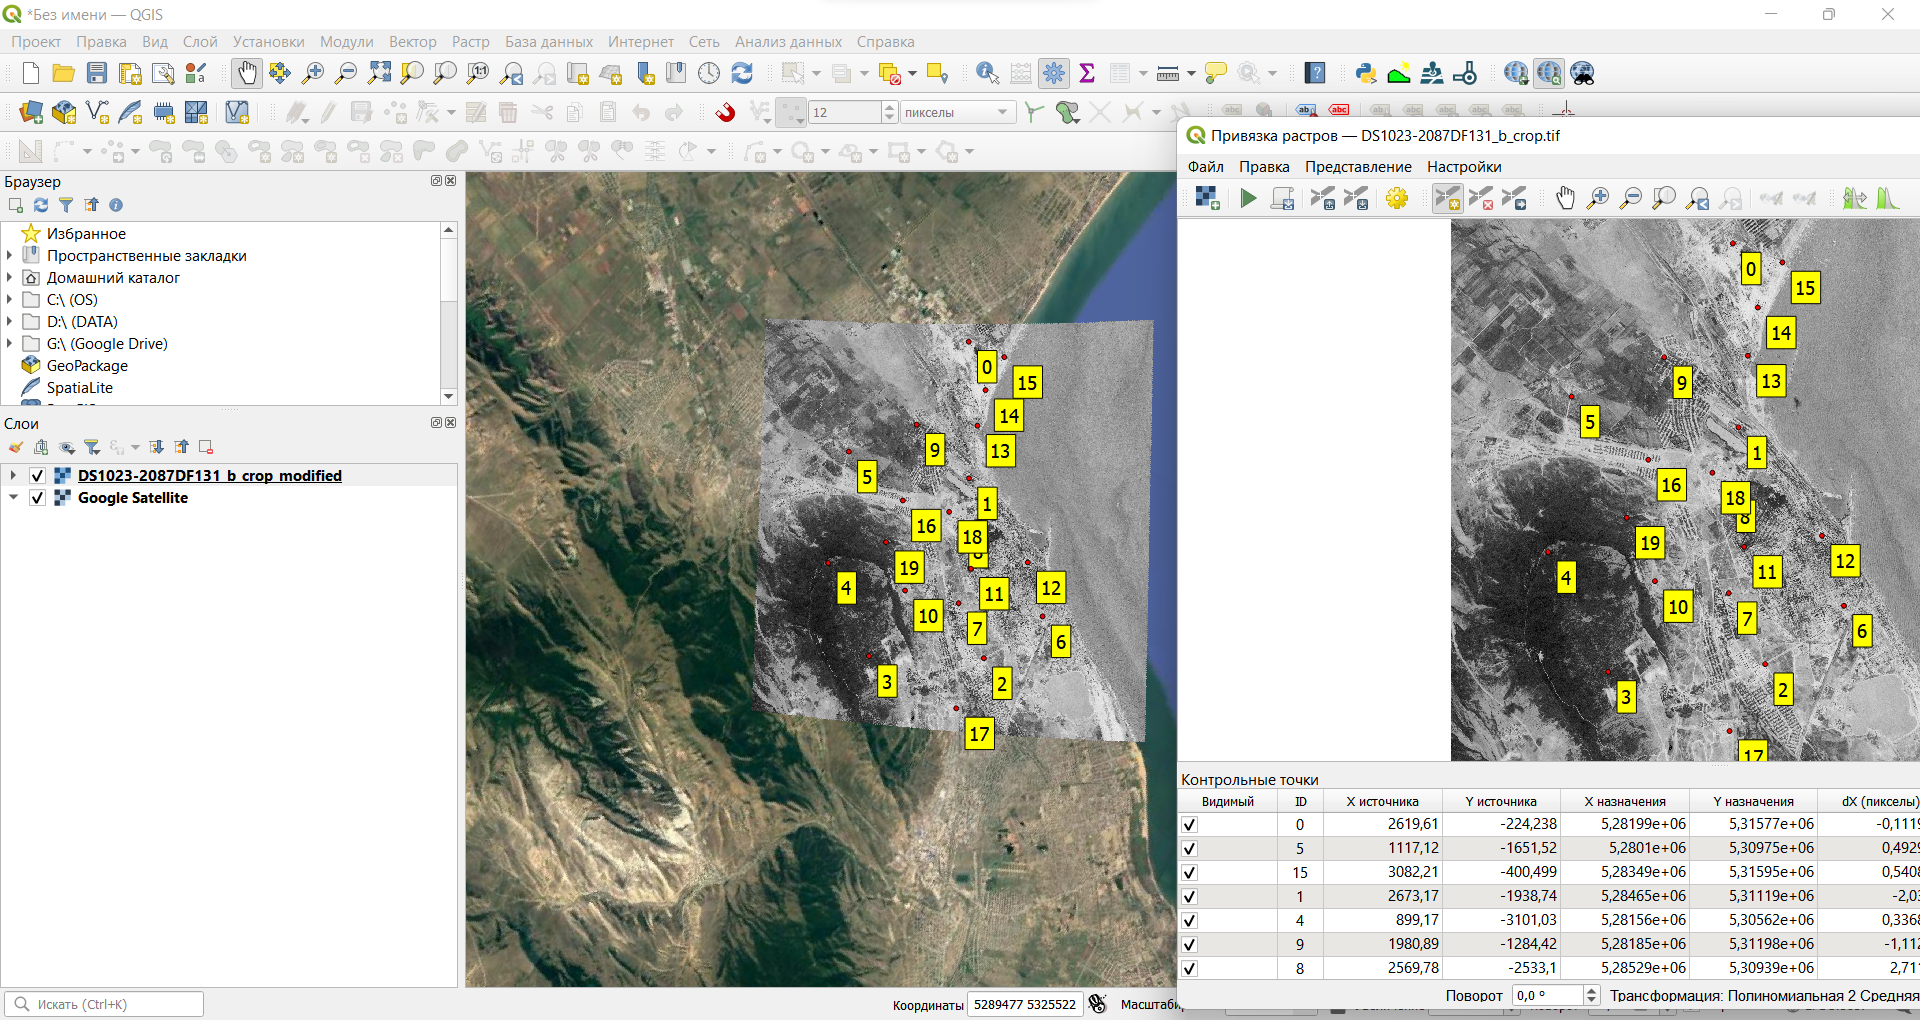
Task: Uncheck visibility for control point ID 15
Action: (x=1189, y=873)
